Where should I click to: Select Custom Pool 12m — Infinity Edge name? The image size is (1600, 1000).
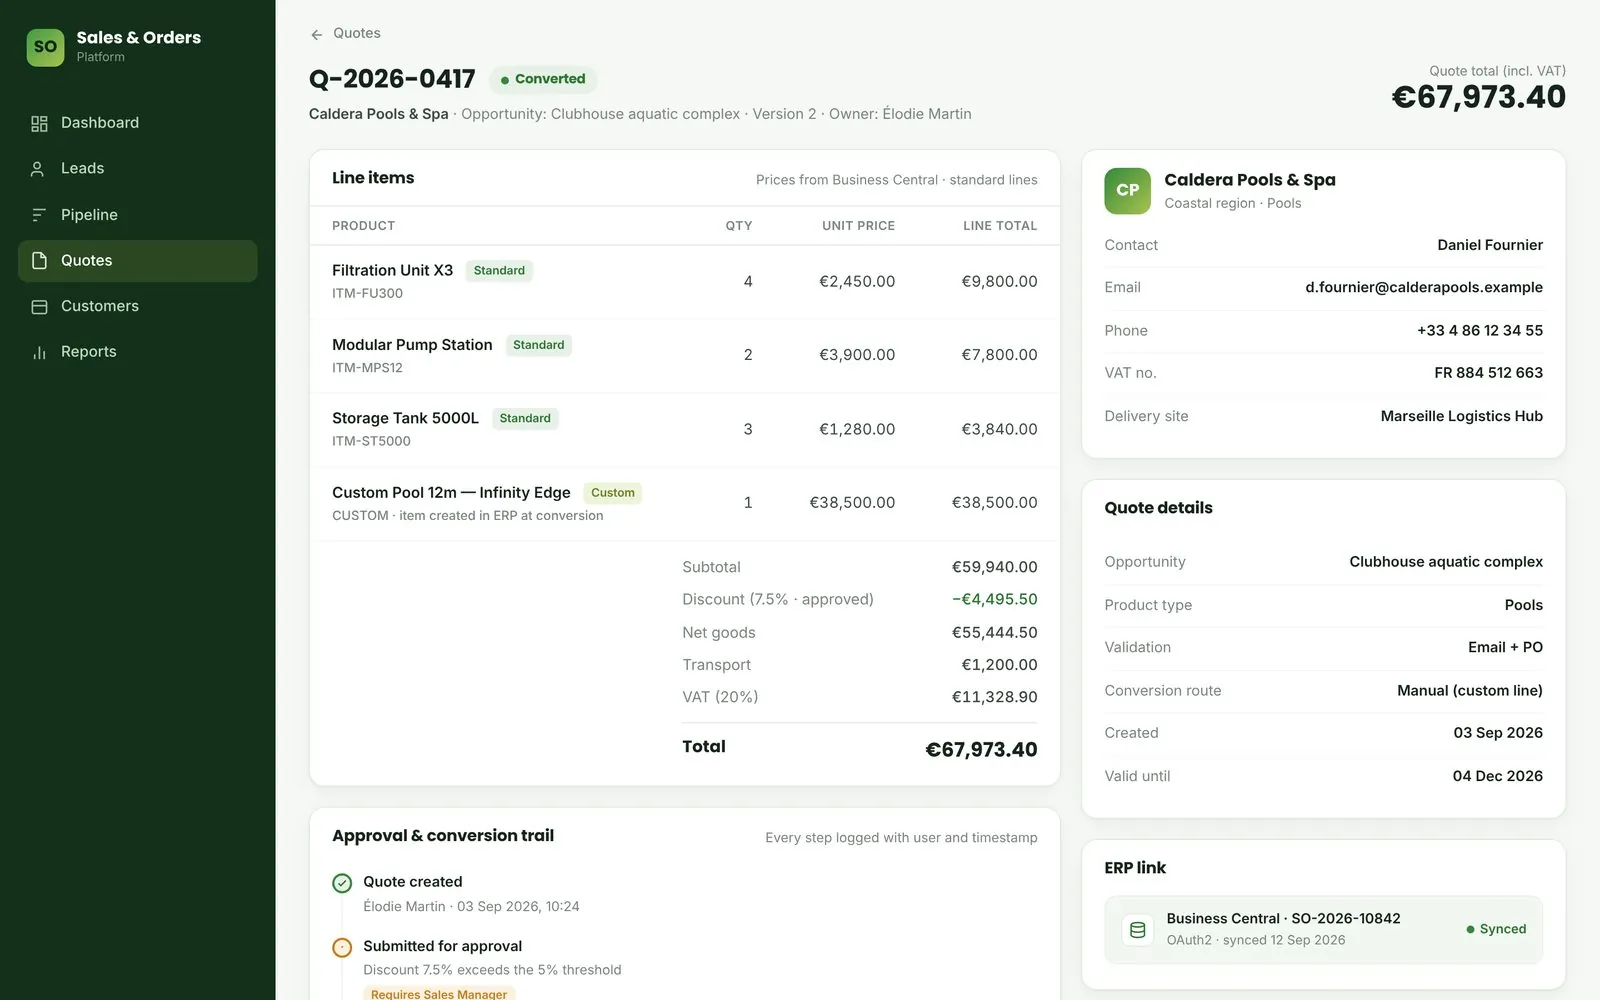click(x=451, y=492)
